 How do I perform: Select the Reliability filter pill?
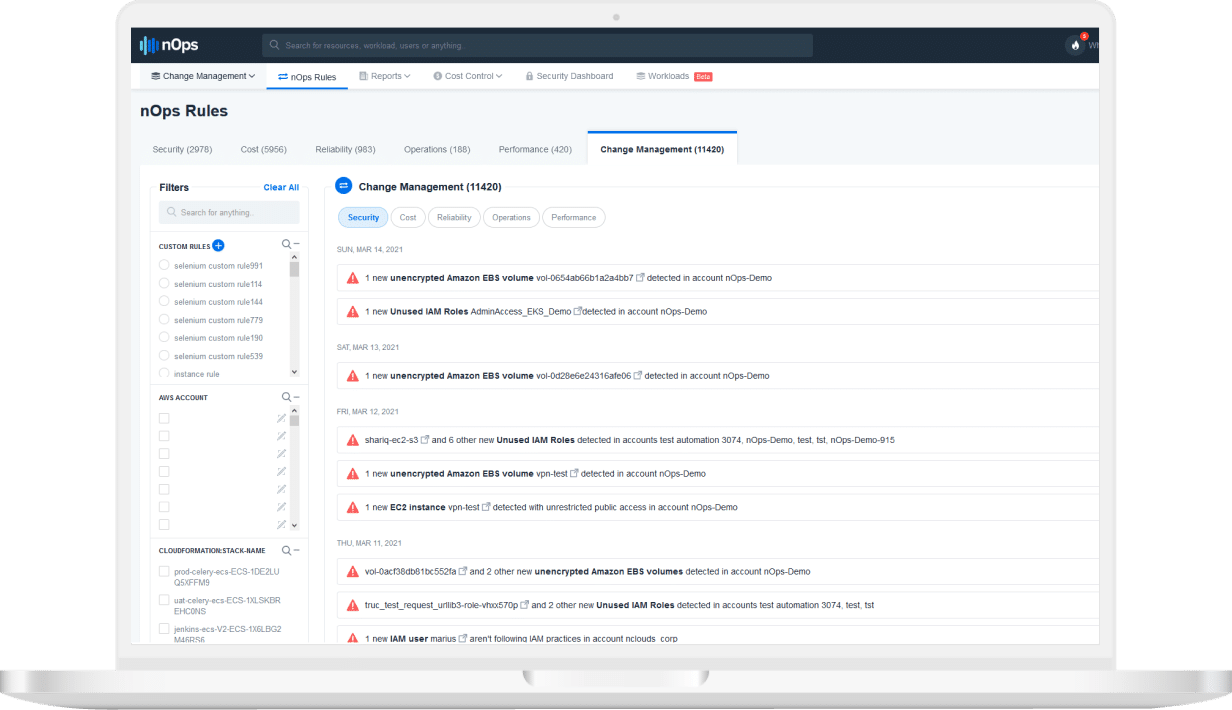454,217
